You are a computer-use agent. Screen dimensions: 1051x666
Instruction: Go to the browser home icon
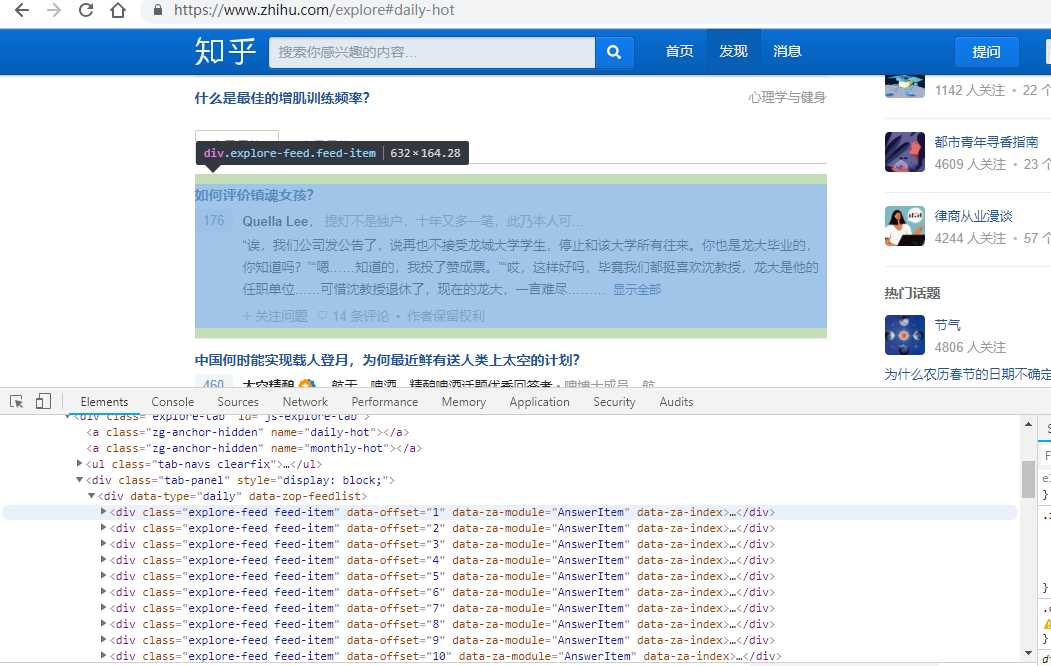coord(118,10)
